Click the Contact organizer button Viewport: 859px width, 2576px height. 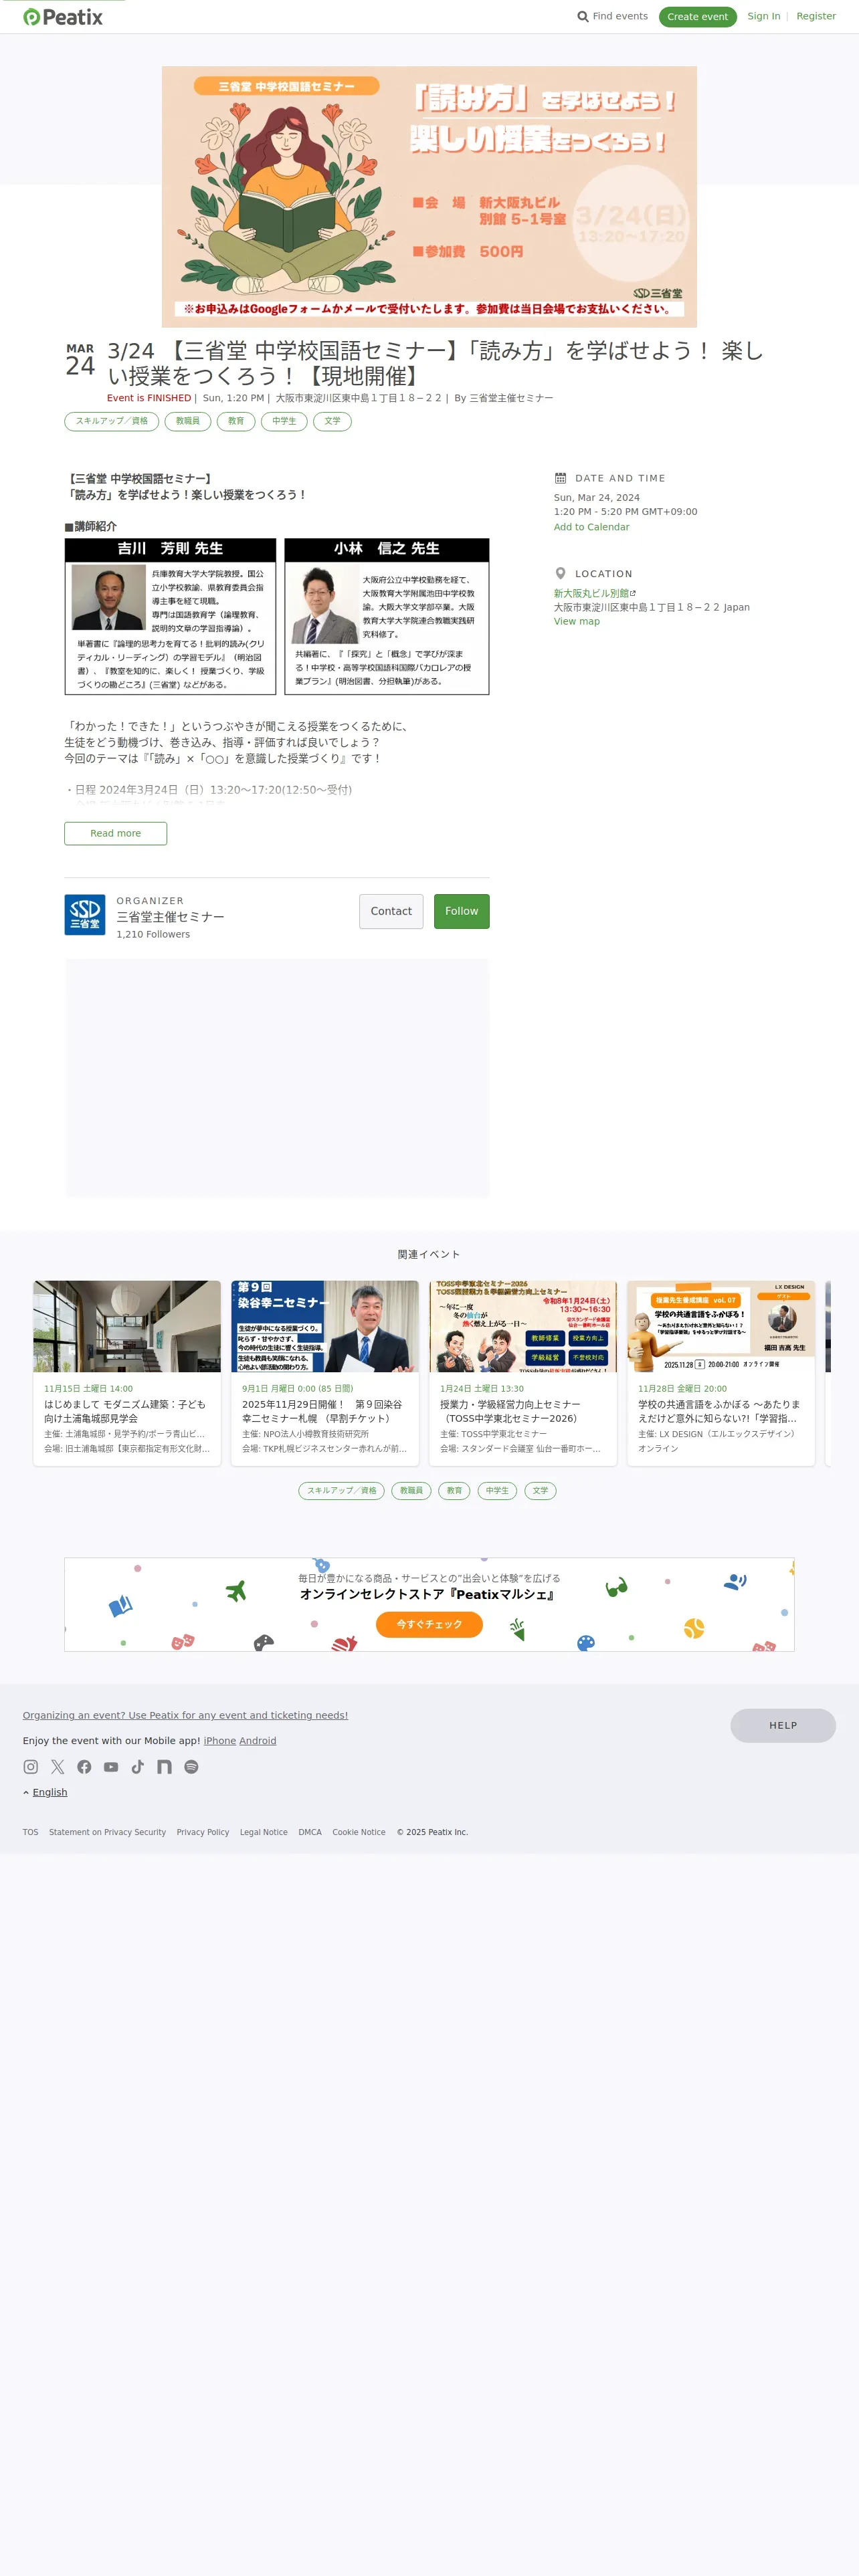click(391, 911)
